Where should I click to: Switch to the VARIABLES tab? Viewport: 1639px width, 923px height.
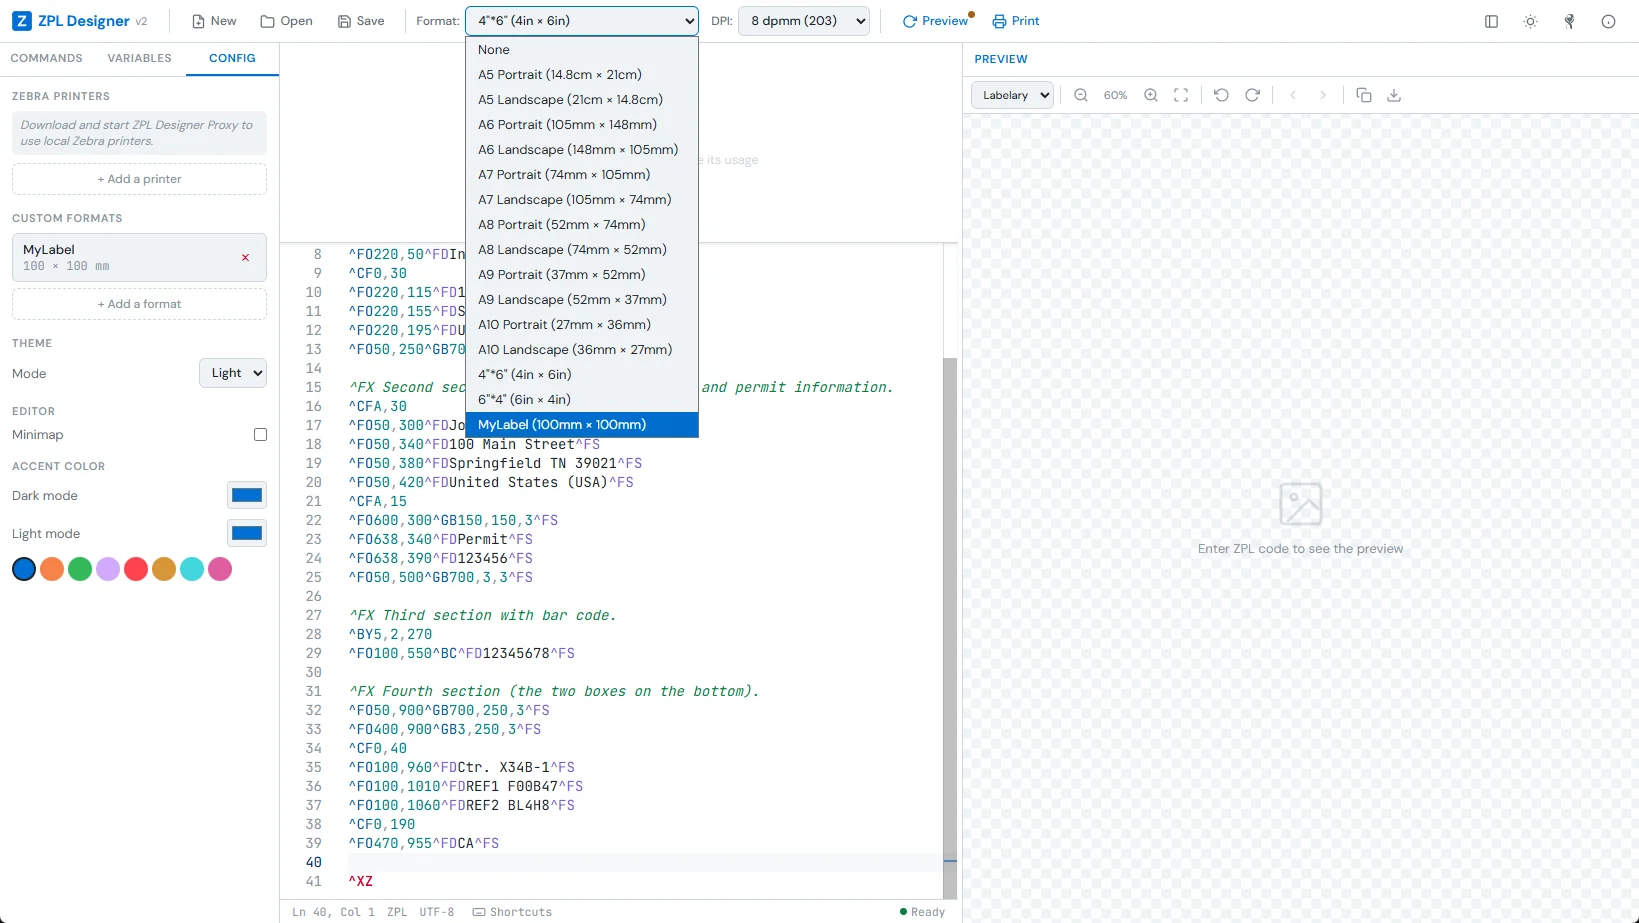pos(139,58)
